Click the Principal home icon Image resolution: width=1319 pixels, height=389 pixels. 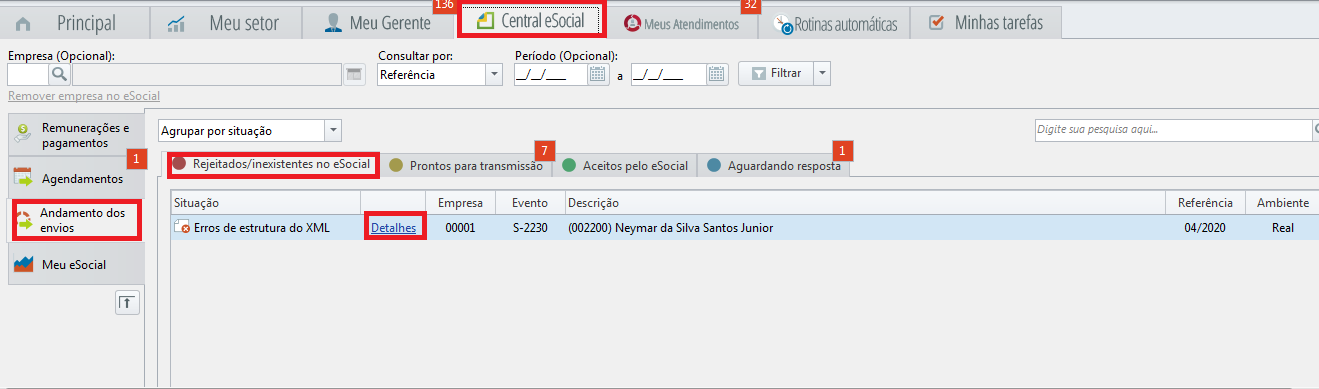(x=24, y=23)
